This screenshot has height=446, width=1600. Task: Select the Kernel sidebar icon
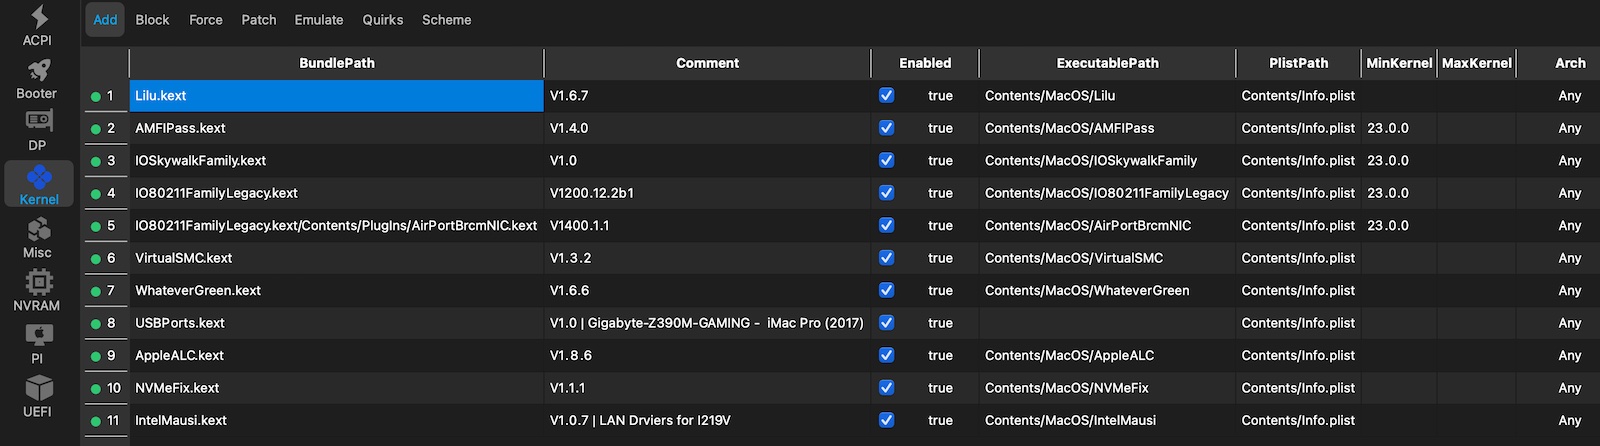(39, 184)
